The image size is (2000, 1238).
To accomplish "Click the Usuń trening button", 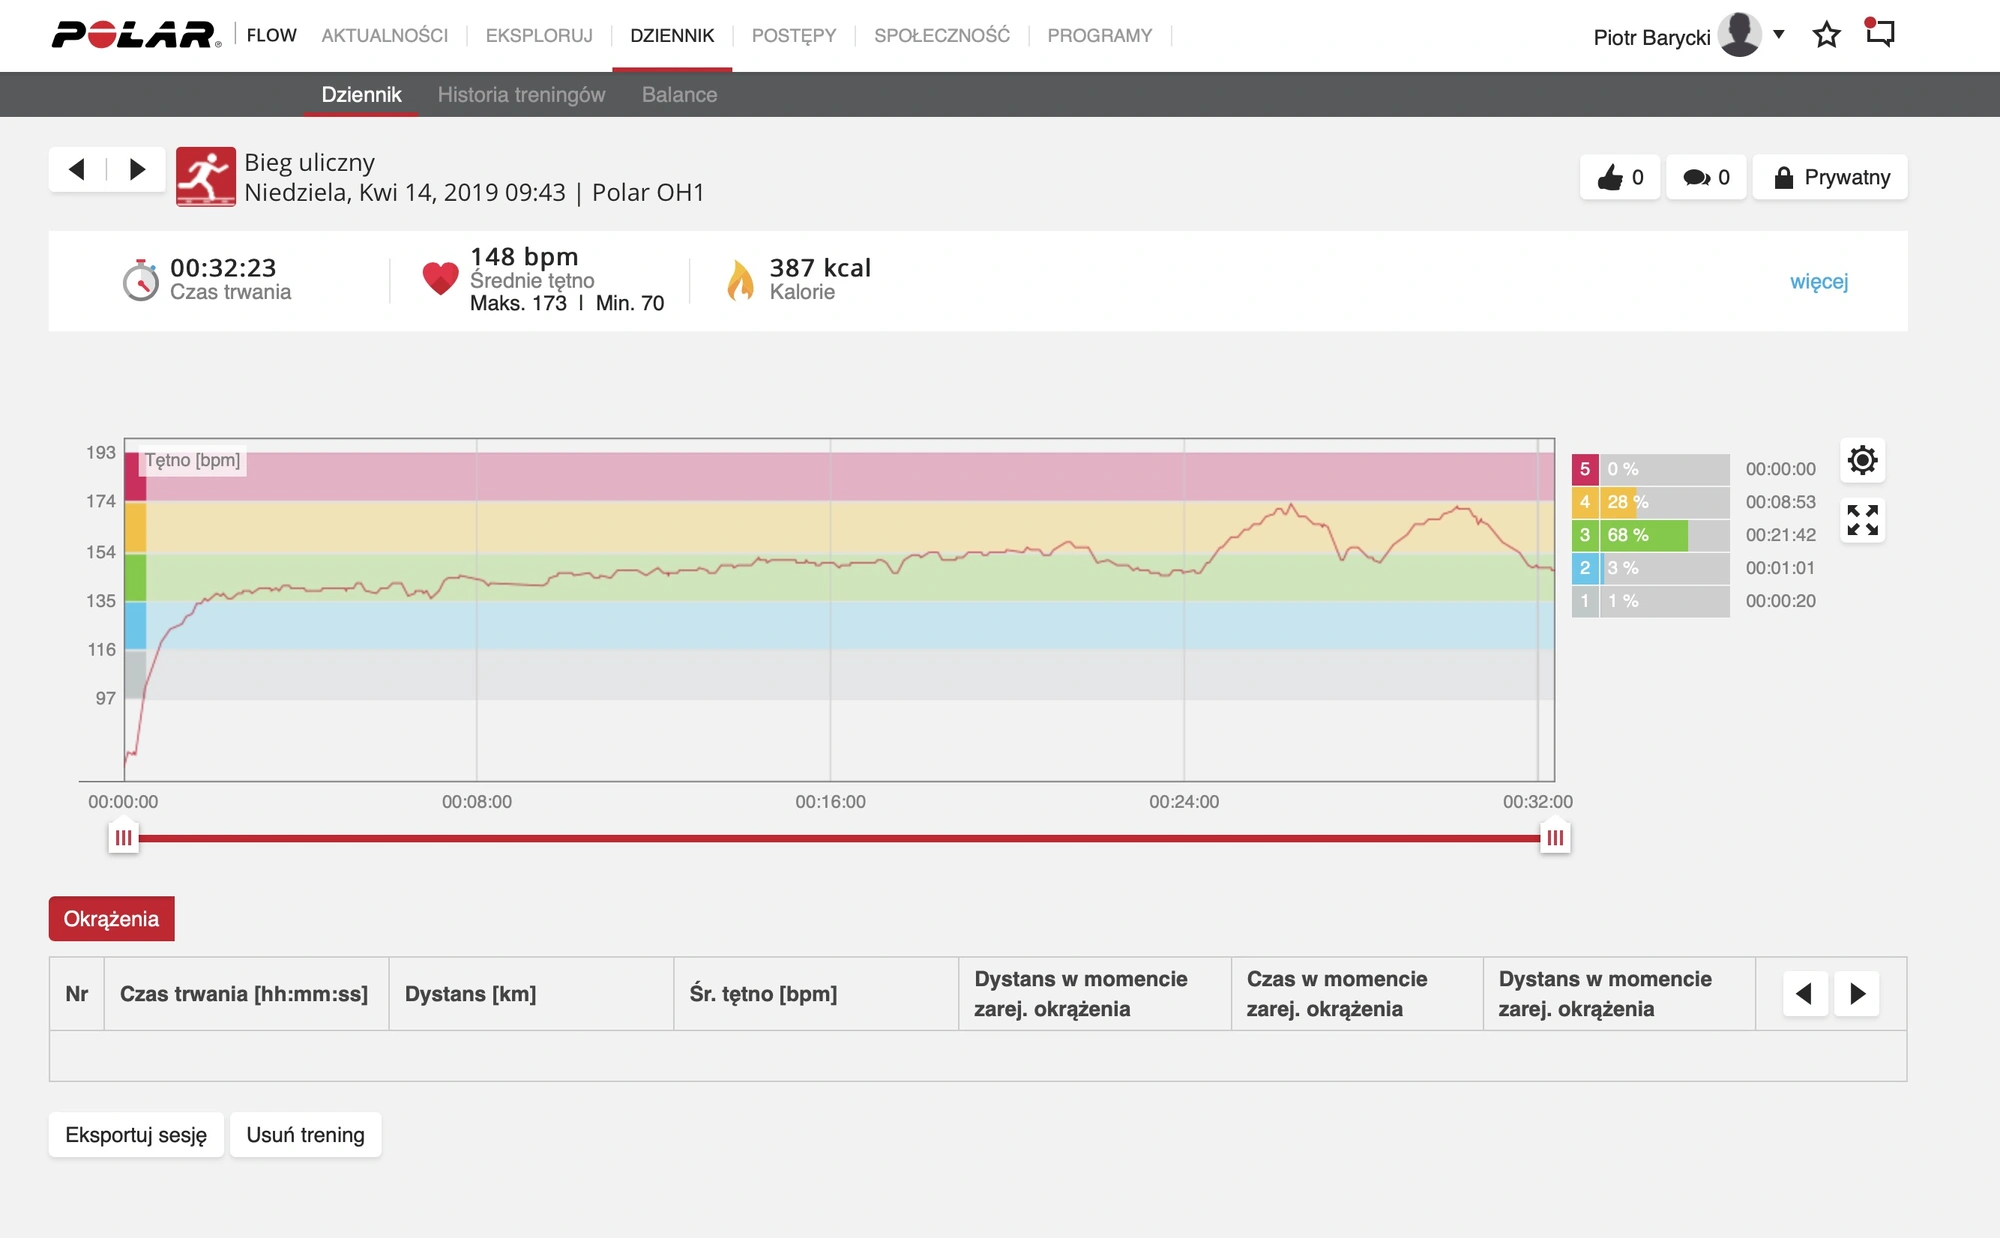I will (305, 1135).
